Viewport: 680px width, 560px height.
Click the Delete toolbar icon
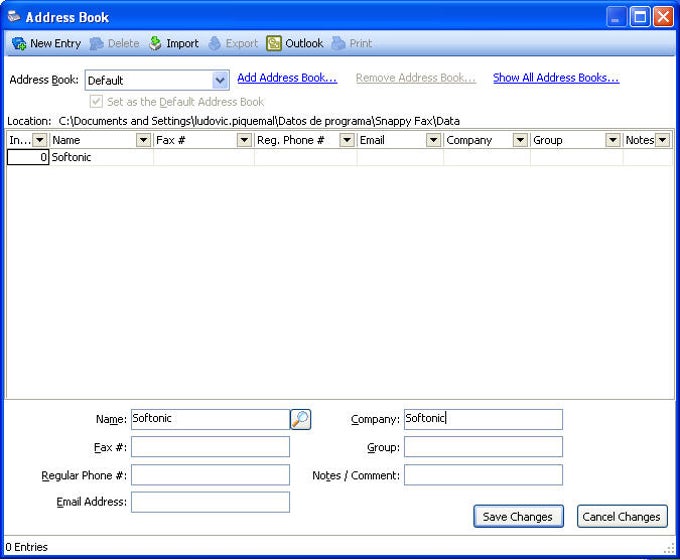point(96,43)
